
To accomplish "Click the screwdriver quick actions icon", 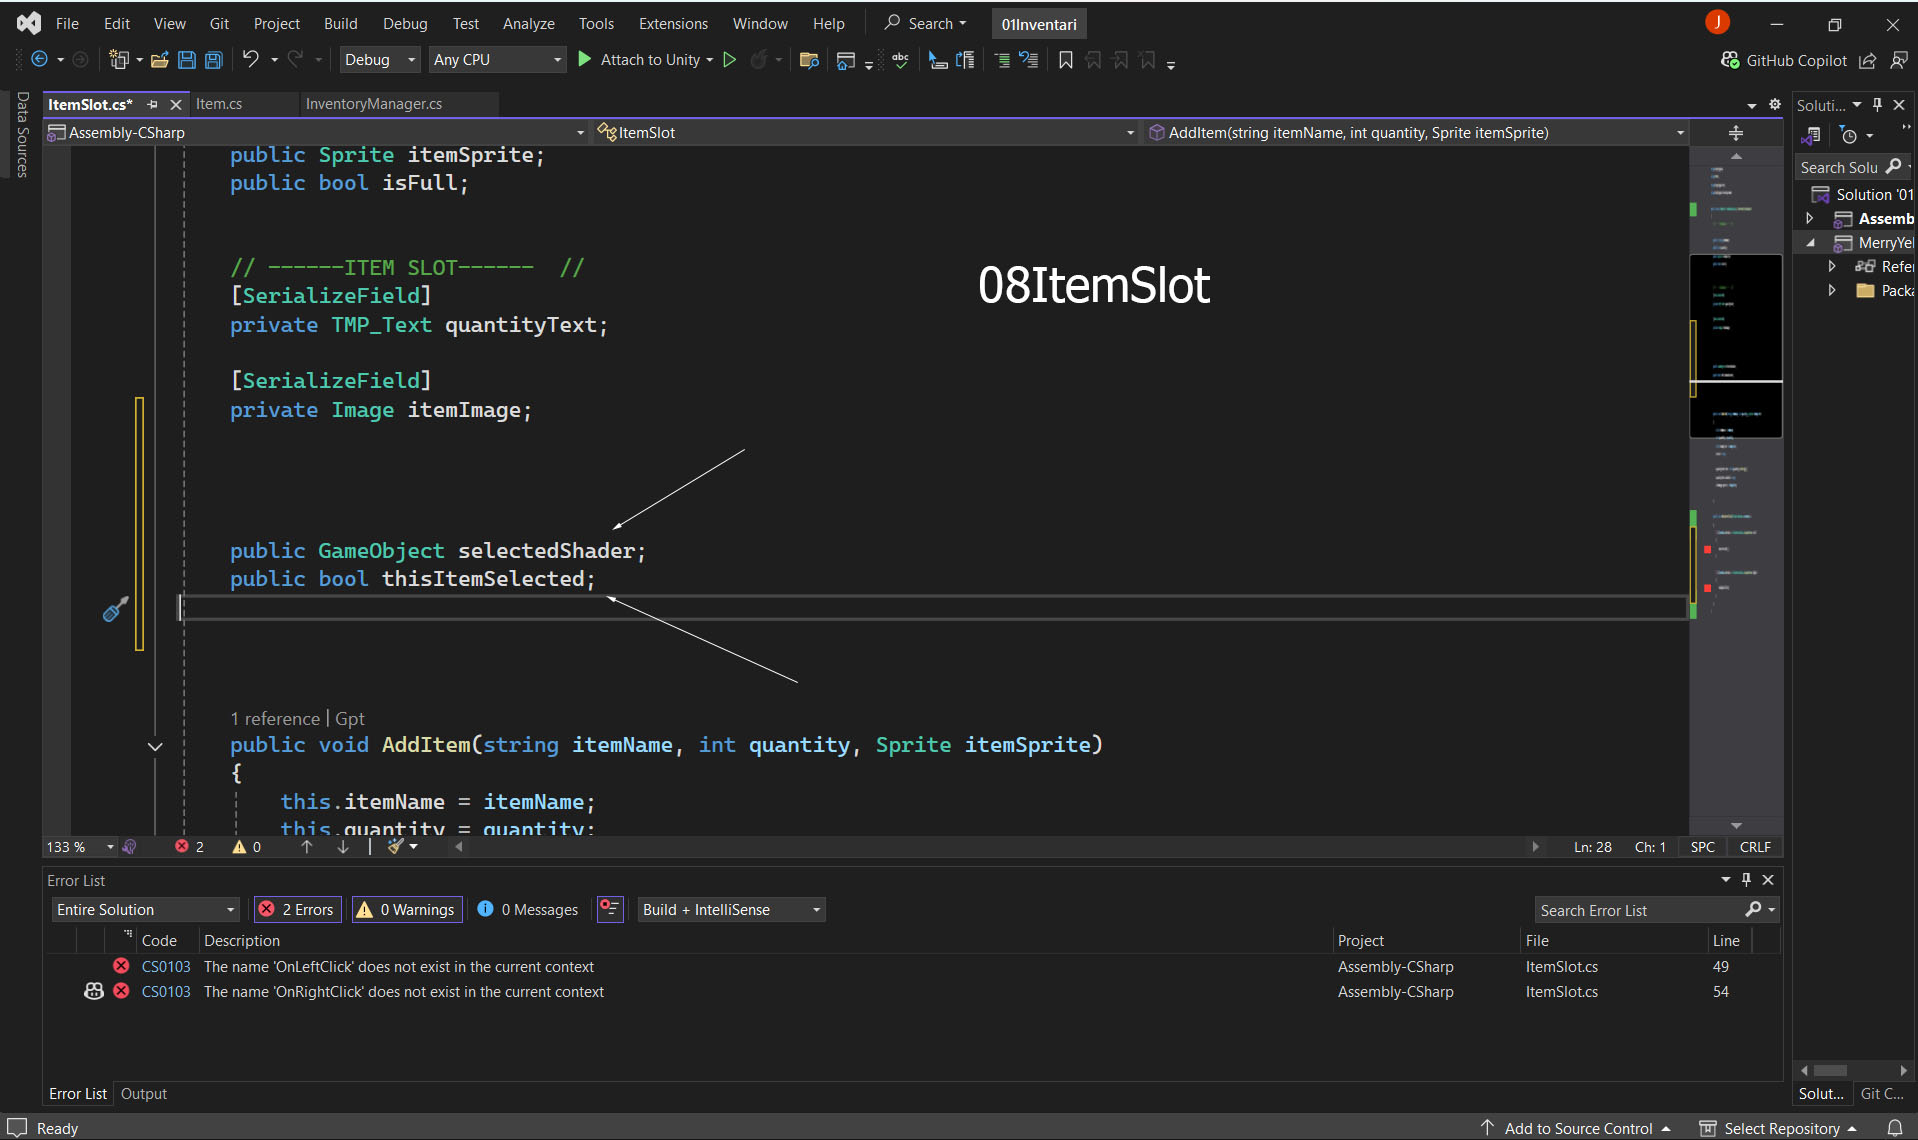I will click(x=115, y=610).
